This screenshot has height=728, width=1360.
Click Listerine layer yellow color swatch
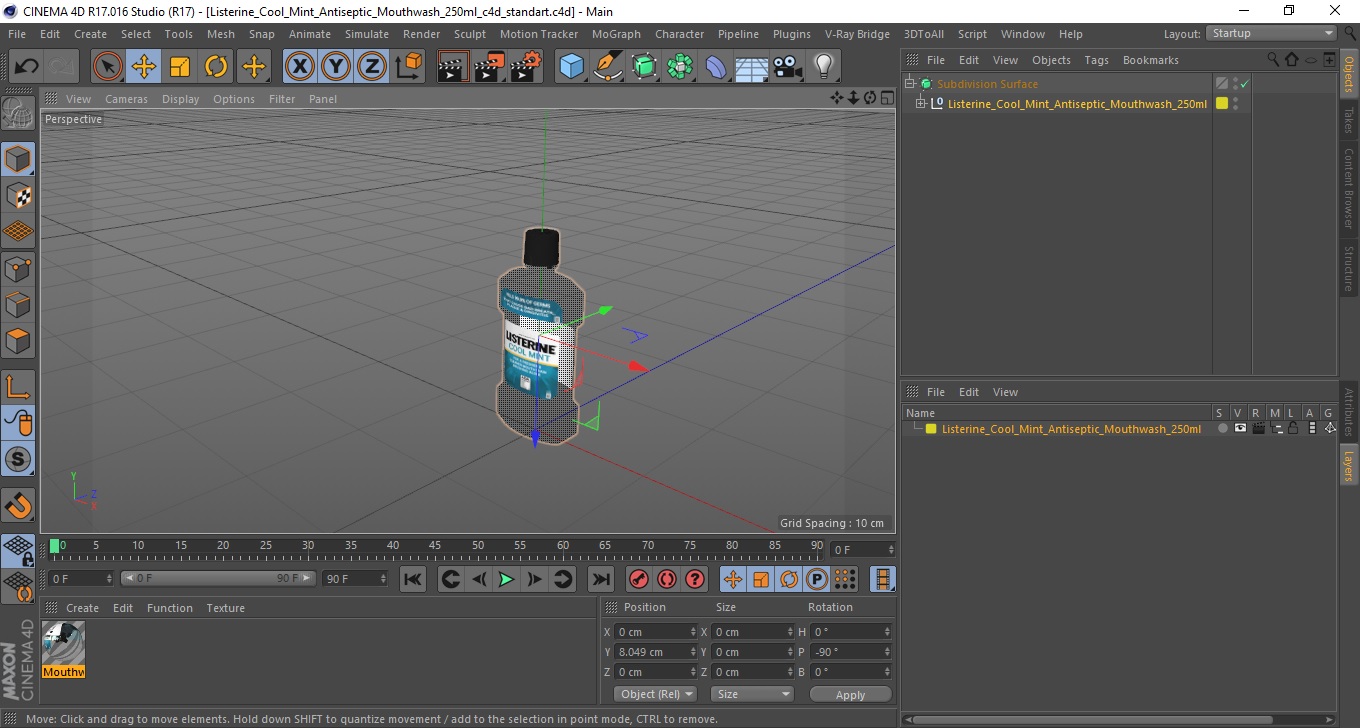coord(931,429)
